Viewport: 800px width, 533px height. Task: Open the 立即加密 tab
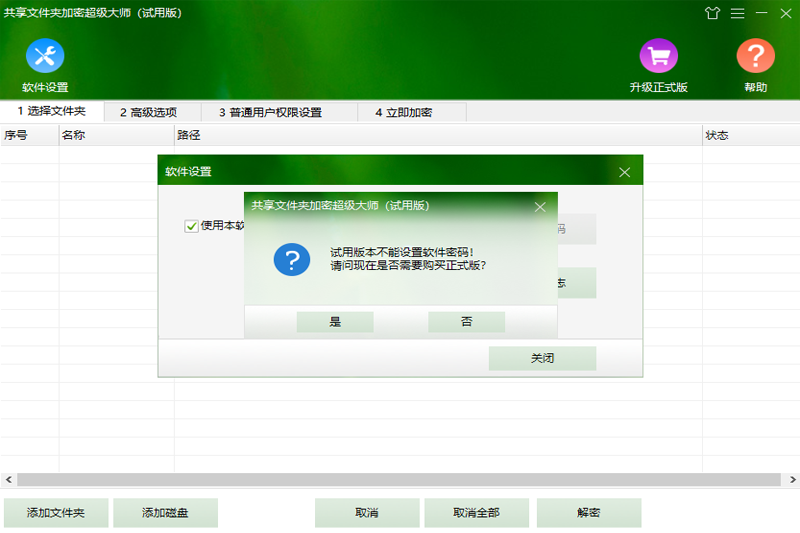pyautogui.click(x=404, y=112)
